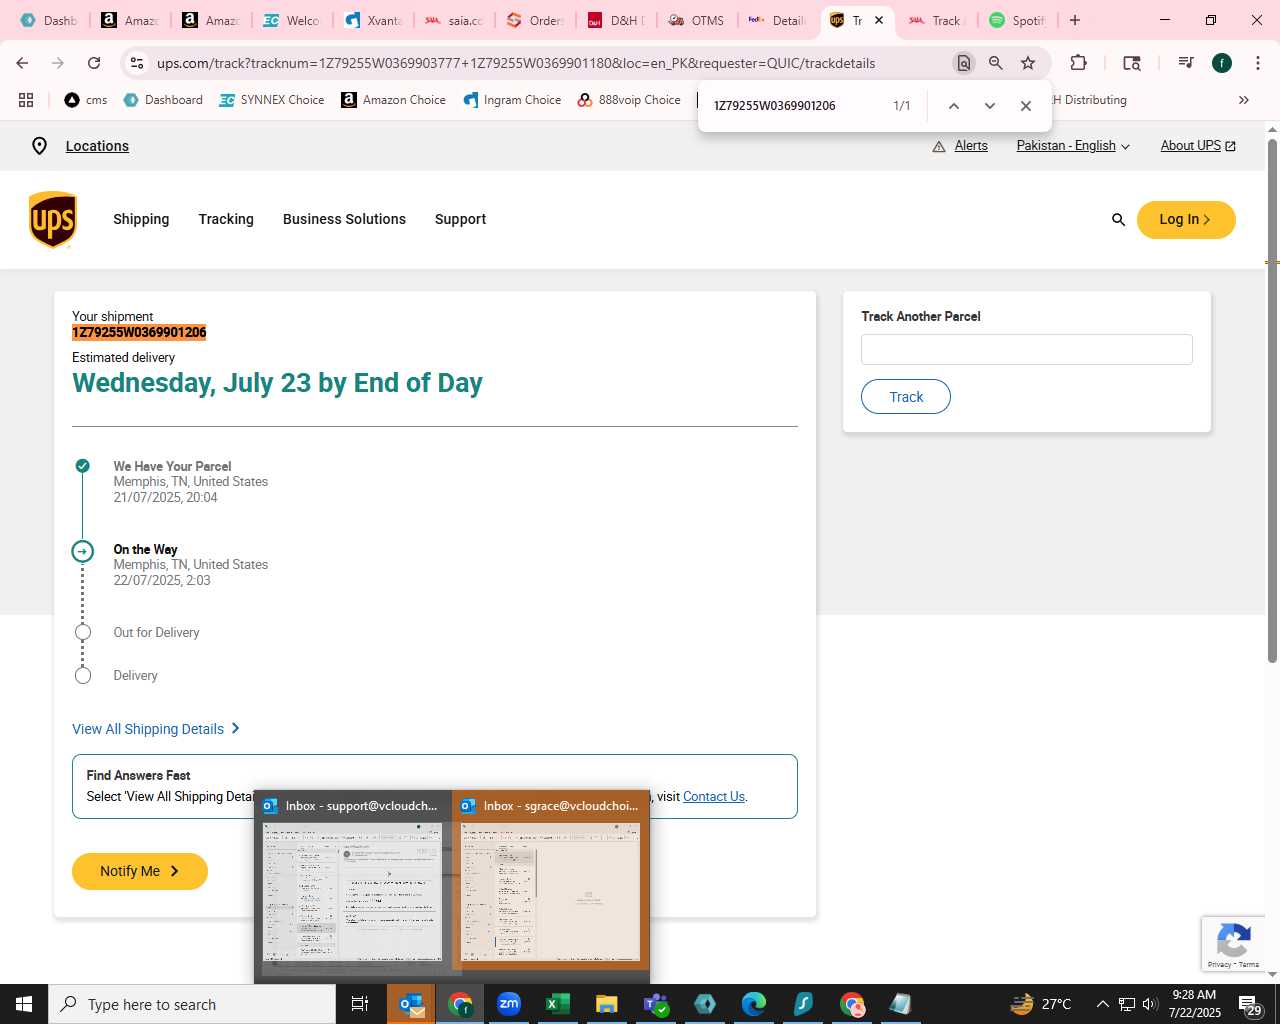Viewport: 1280px width, 1024px height.
Task: Open Chrome three-dot menu
Action: point(1257,63)
